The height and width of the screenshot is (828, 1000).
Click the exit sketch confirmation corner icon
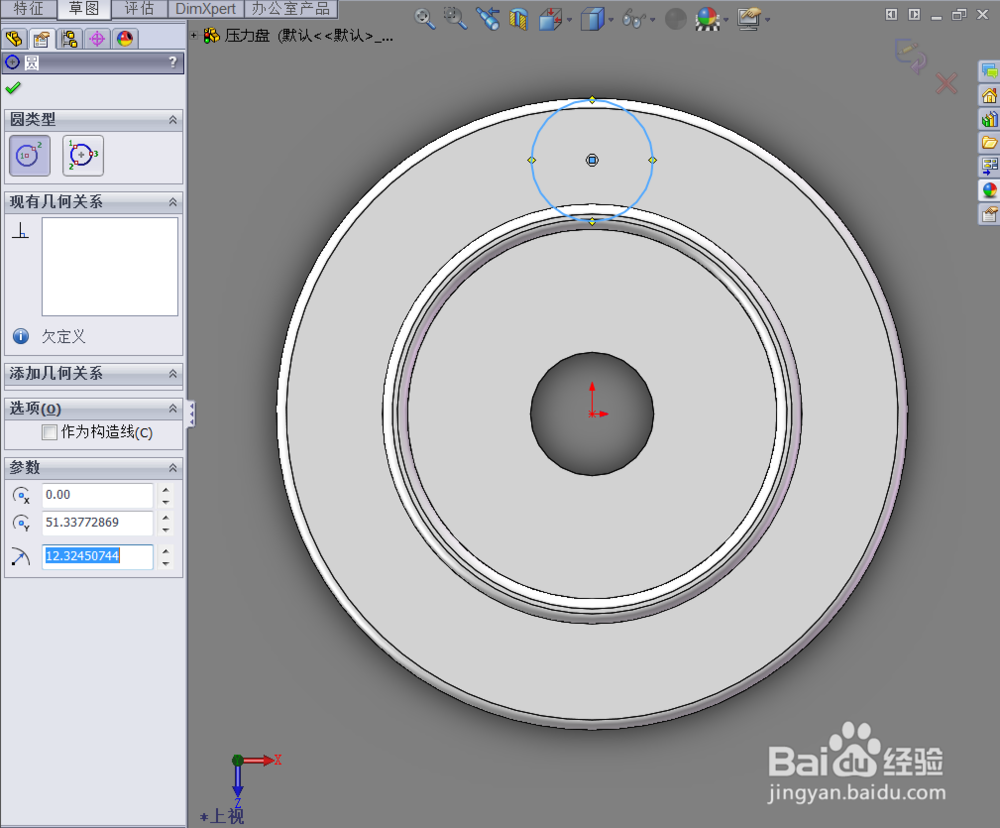point(911,56)
